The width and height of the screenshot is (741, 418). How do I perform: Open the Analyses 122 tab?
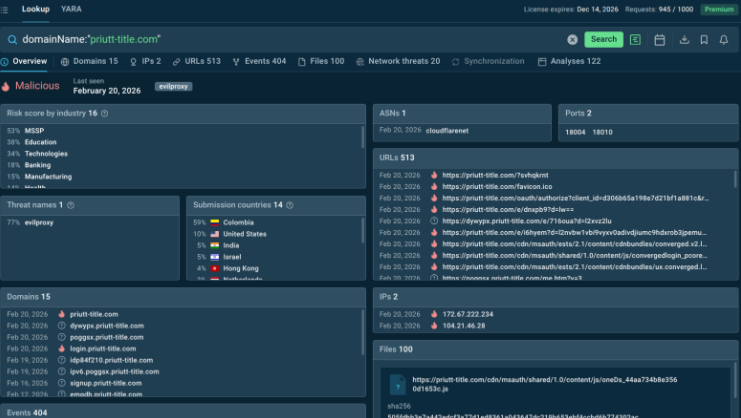point(569,61)
